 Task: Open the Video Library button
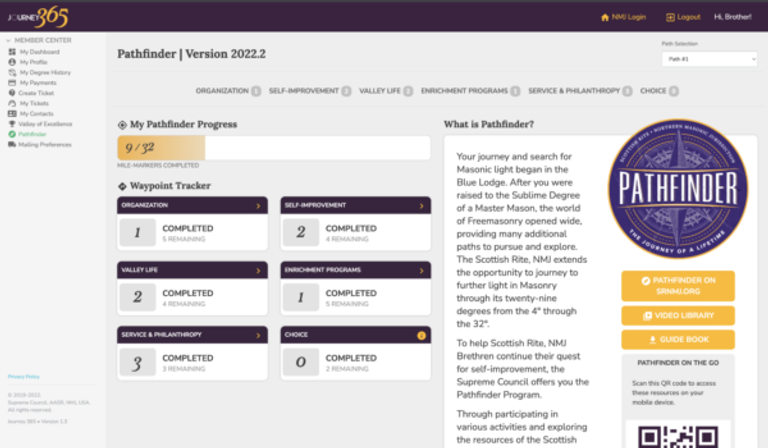pos(678,316)
